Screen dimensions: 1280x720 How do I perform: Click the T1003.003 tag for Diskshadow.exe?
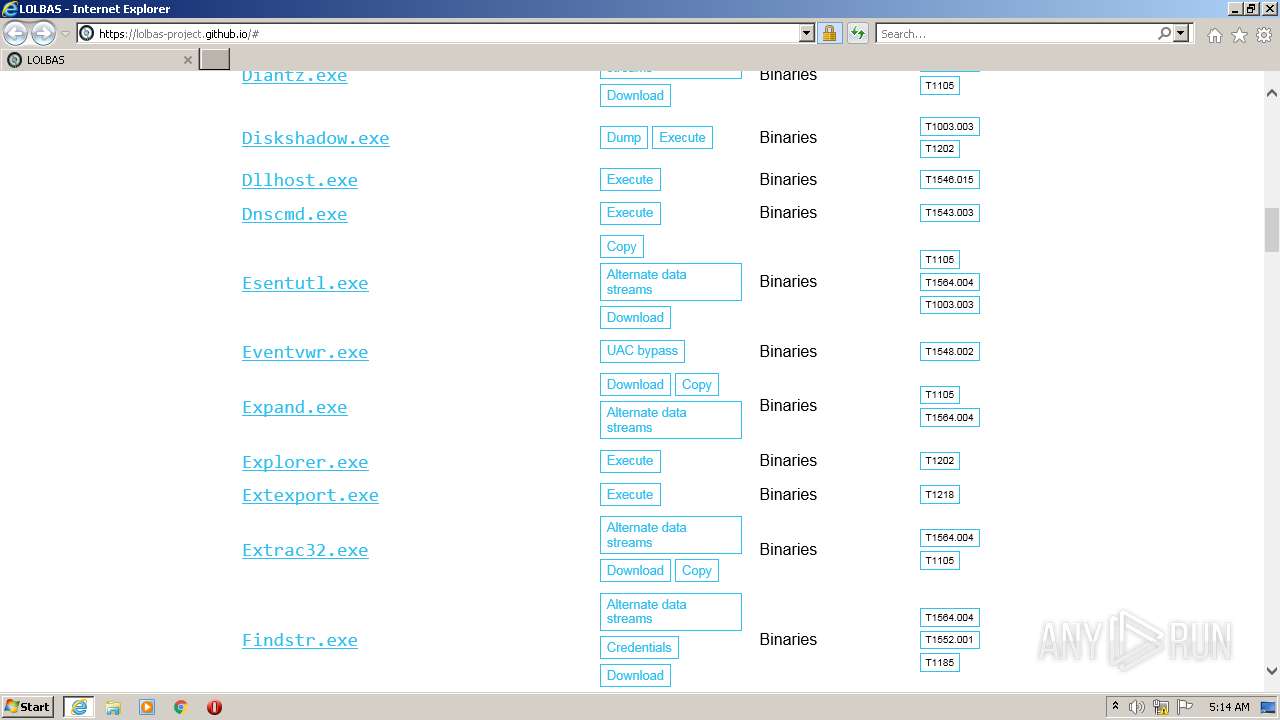(x=949, y=127)
